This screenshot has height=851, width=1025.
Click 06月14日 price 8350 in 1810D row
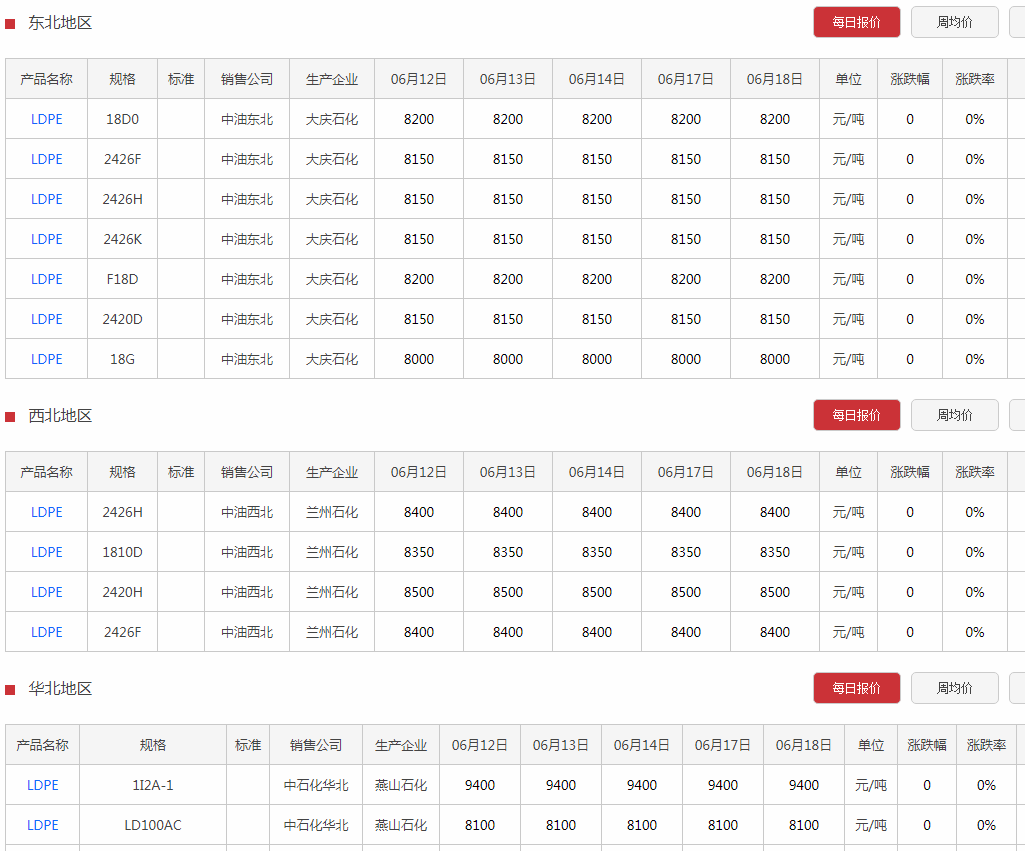pyautogui.click(x=597, y=552)
